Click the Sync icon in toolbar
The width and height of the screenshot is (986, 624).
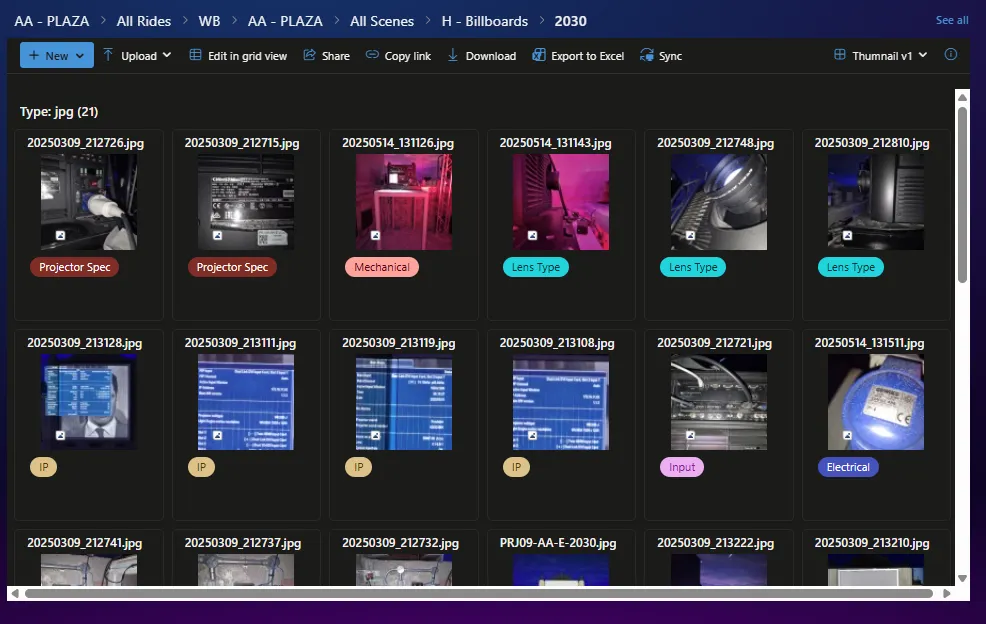(x=647, y=56)
